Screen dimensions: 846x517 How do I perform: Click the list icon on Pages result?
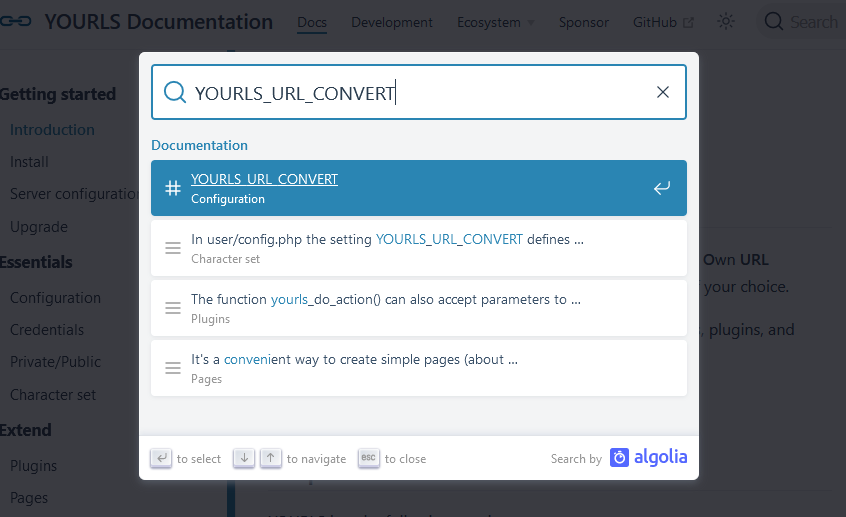coord(173,368)
